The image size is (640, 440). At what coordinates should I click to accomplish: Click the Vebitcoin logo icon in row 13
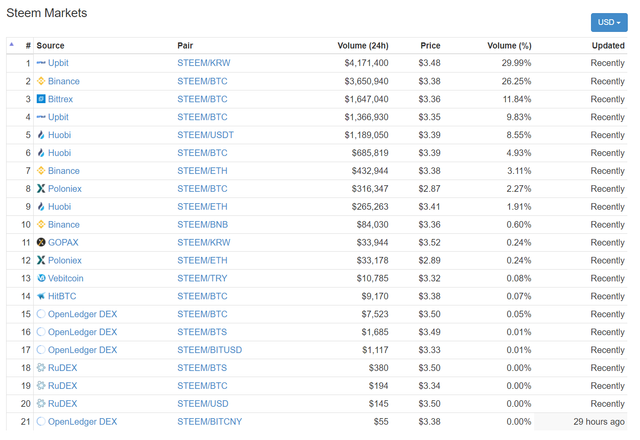tap(41, 278)
